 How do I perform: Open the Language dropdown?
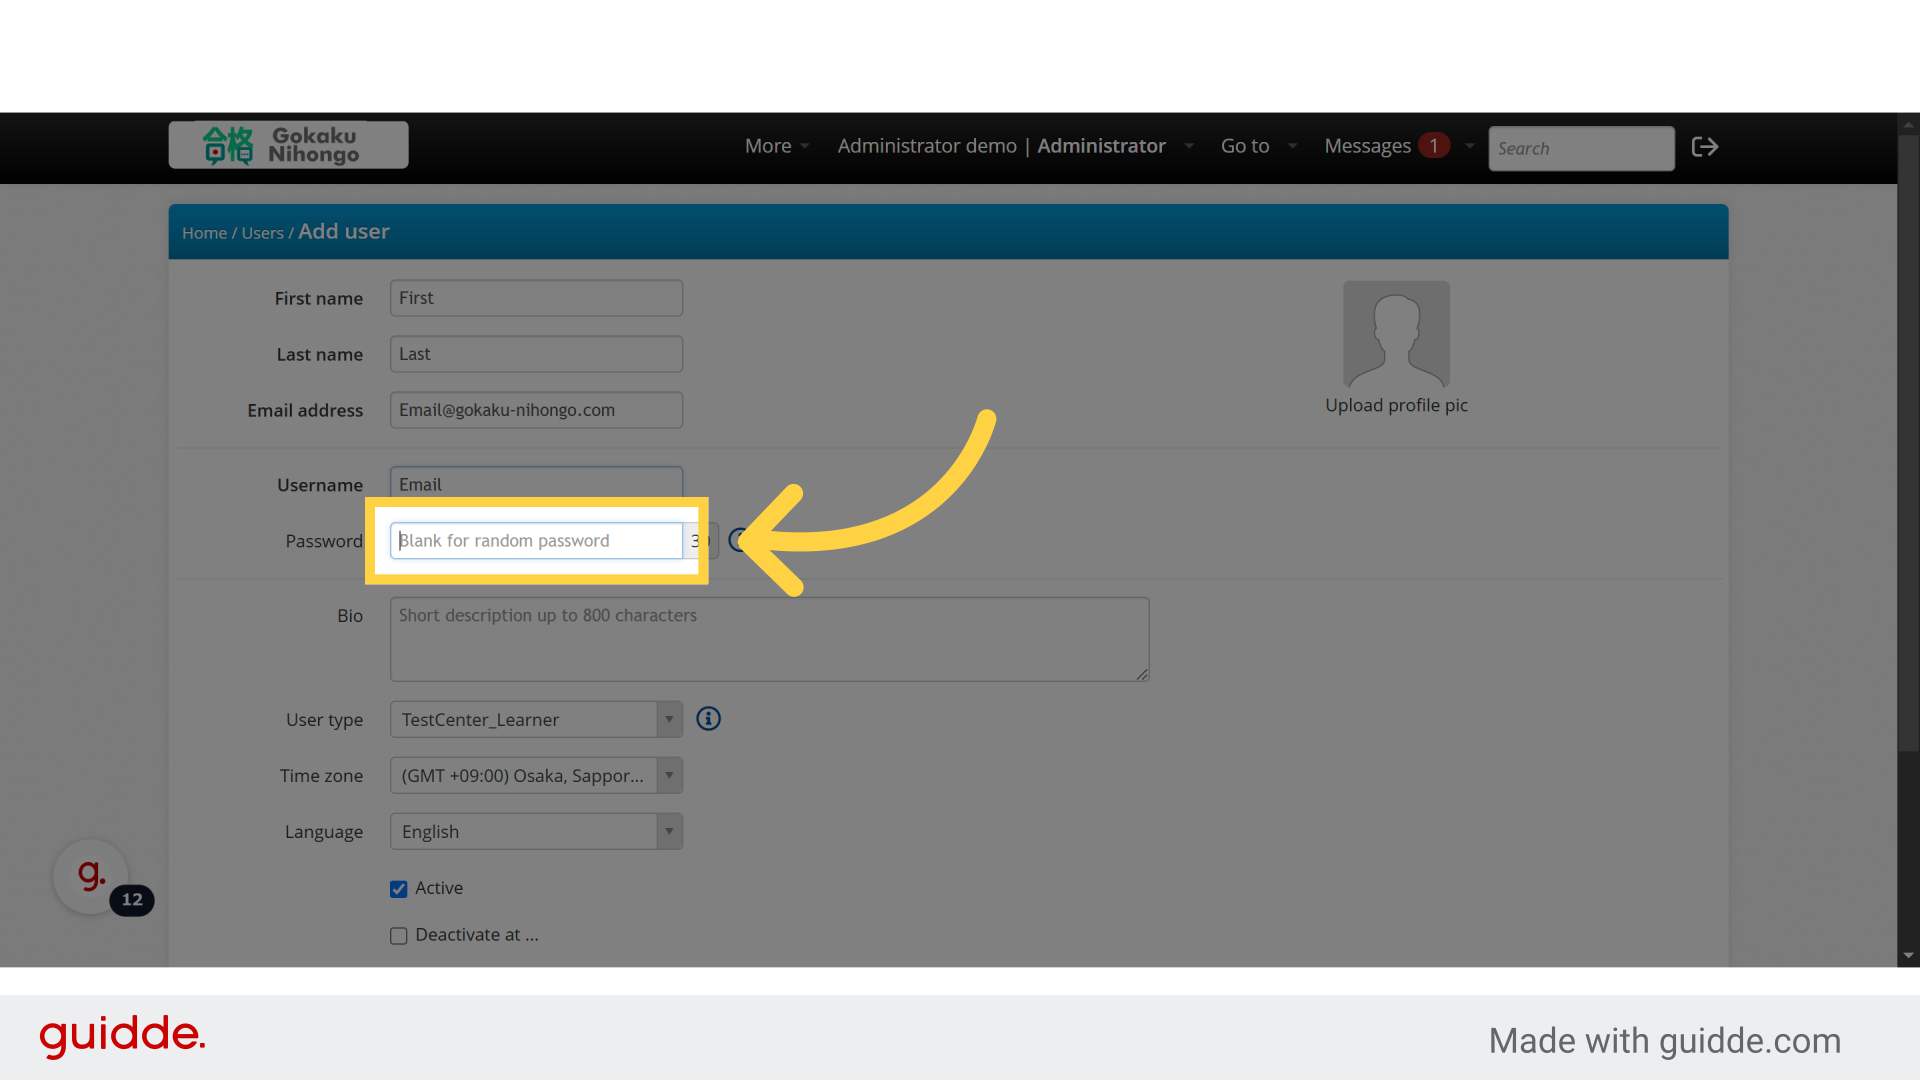(536, 832)
